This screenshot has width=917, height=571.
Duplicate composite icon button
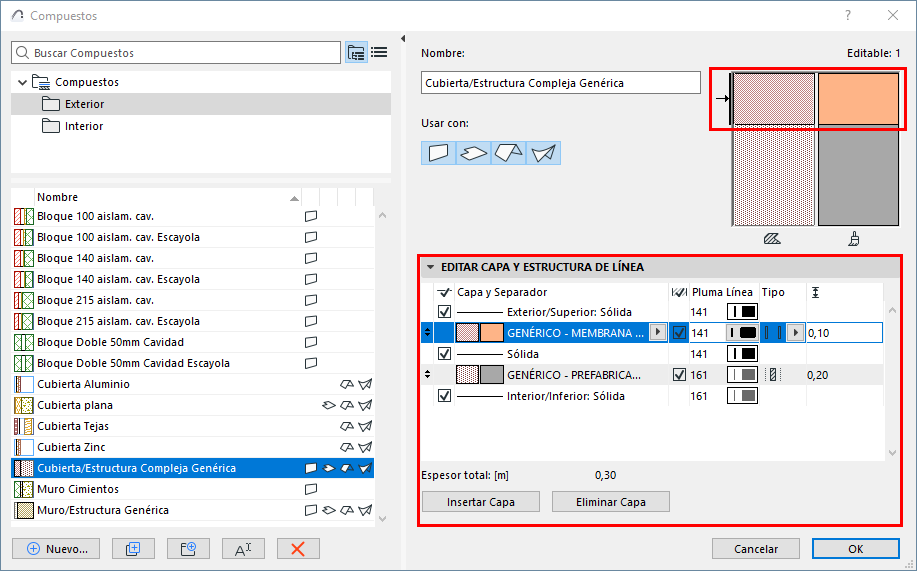[133, 549]
